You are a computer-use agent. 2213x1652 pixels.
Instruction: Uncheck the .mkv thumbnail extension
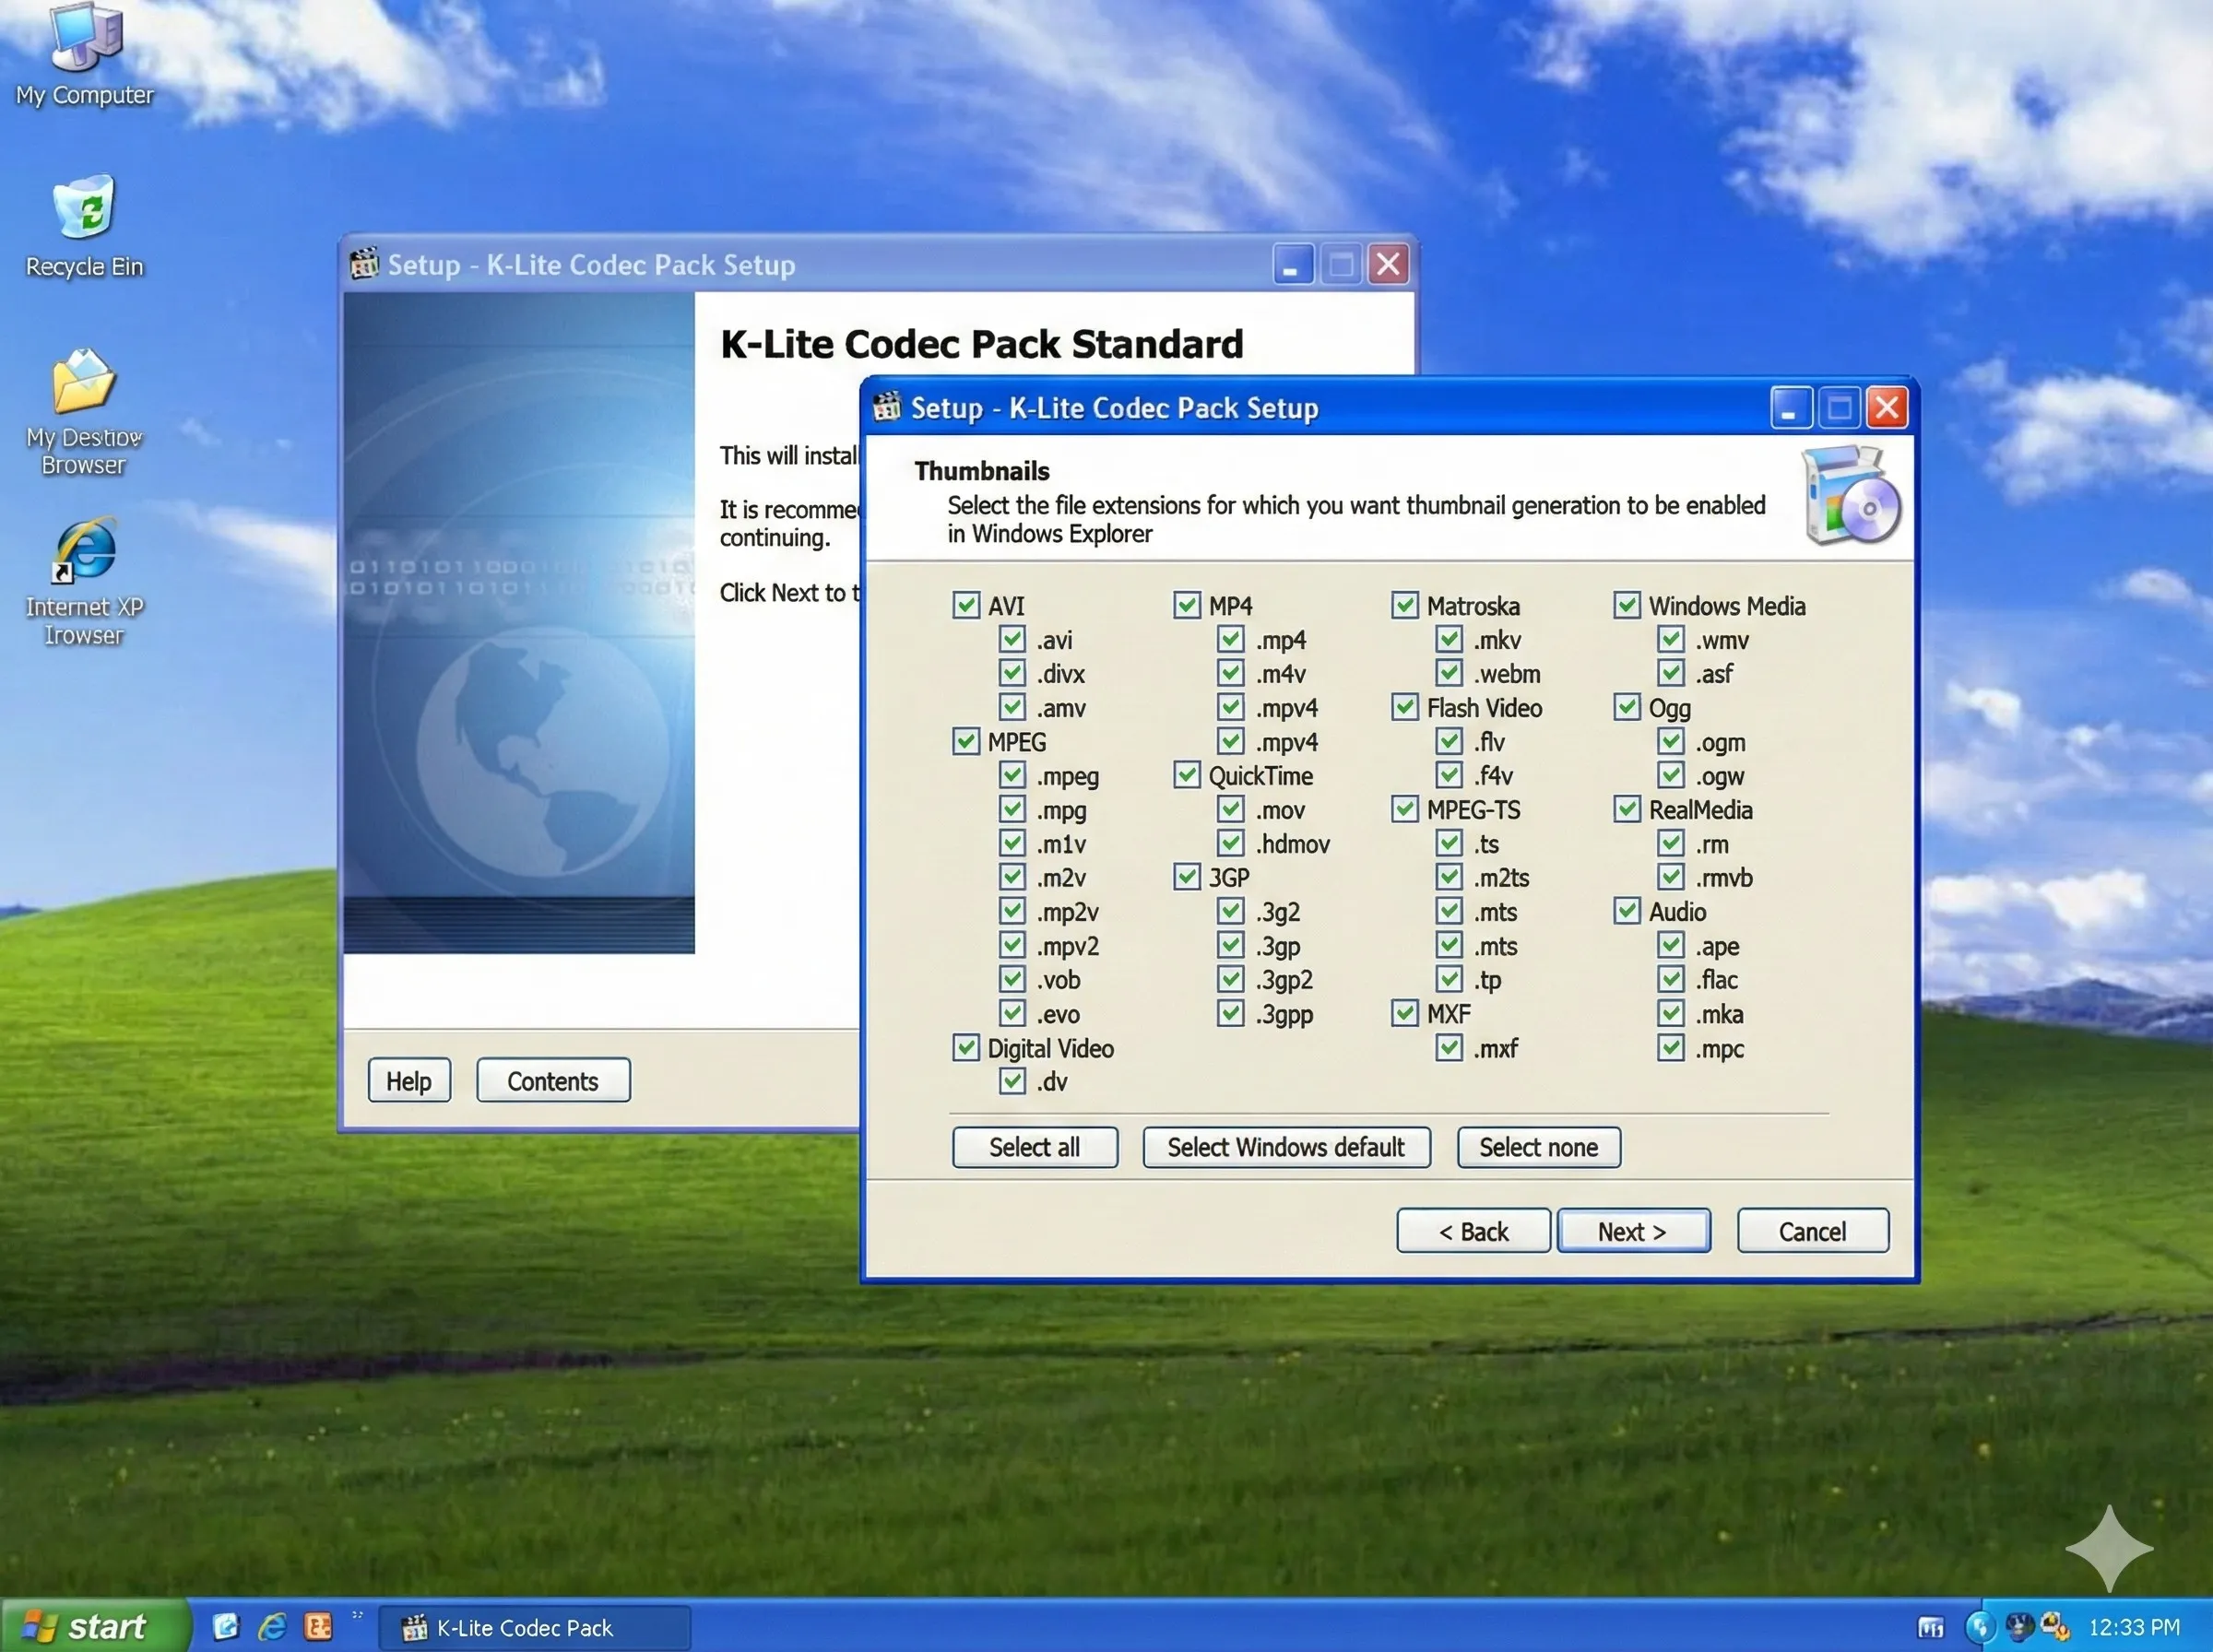(1449, 640)
